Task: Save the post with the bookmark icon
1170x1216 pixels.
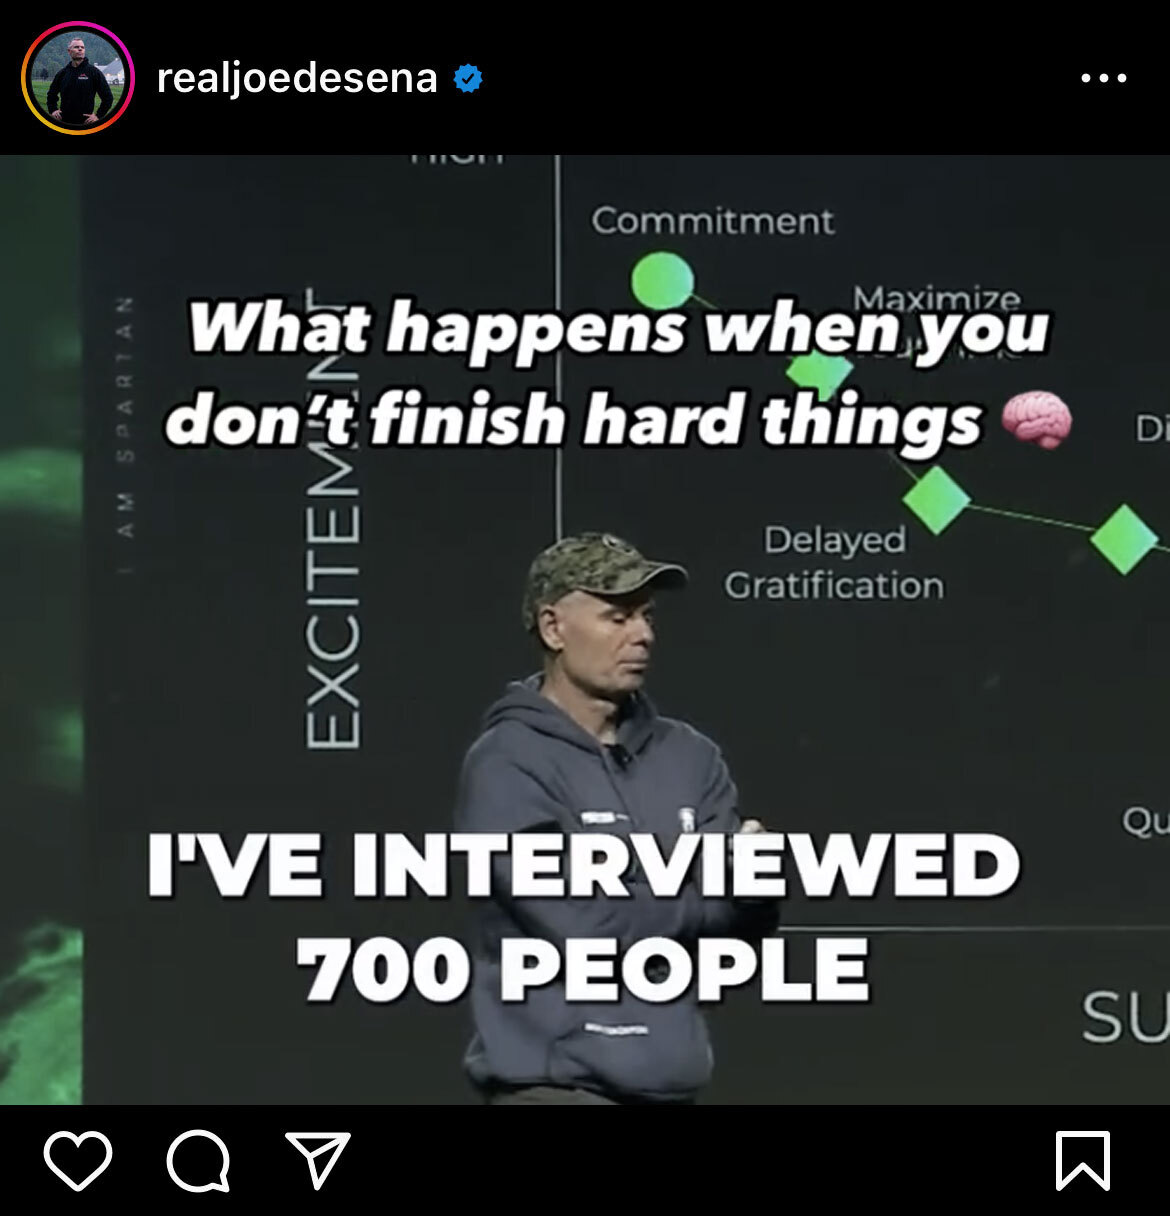Action: pos(1083,1161)
